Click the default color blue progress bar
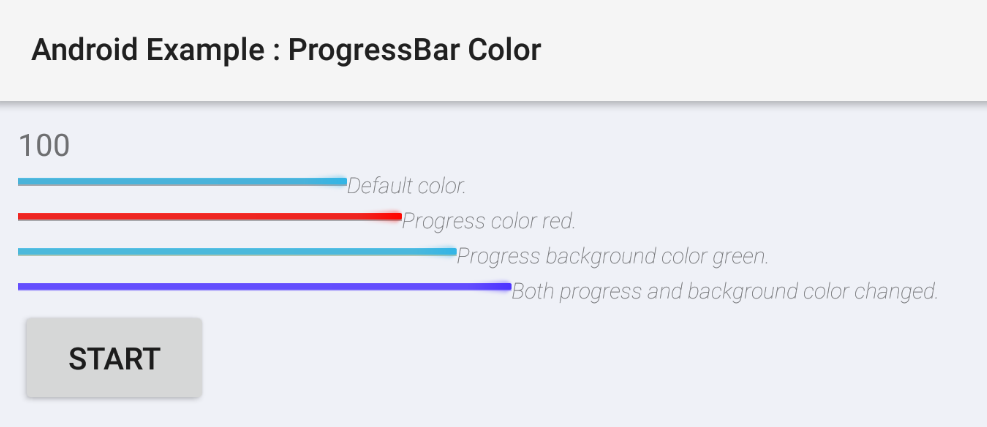The image size is (987, 427). 183,182
